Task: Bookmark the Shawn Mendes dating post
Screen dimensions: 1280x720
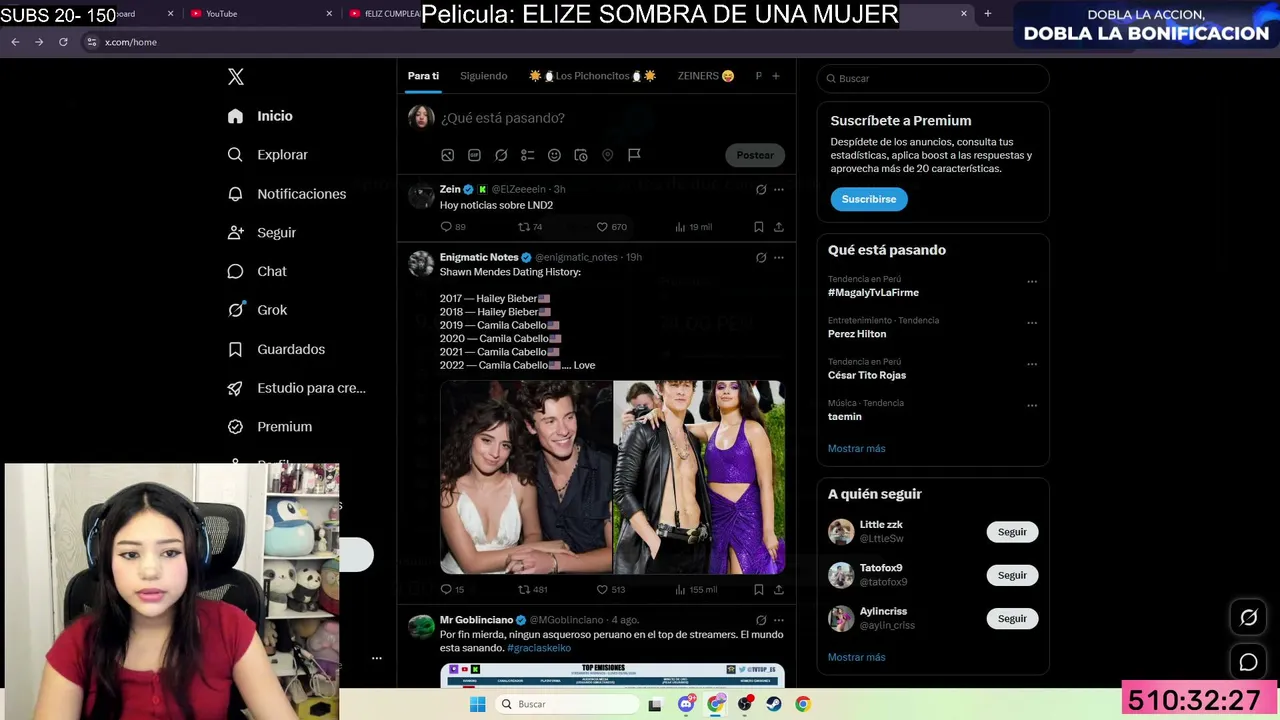Action: [x=759, y=590]
